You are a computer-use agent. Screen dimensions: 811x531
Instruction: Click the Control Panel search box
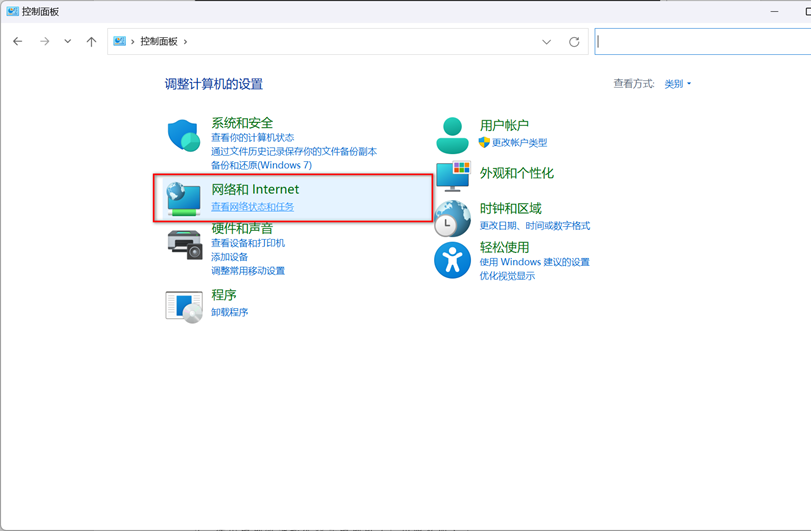(702, 42)
